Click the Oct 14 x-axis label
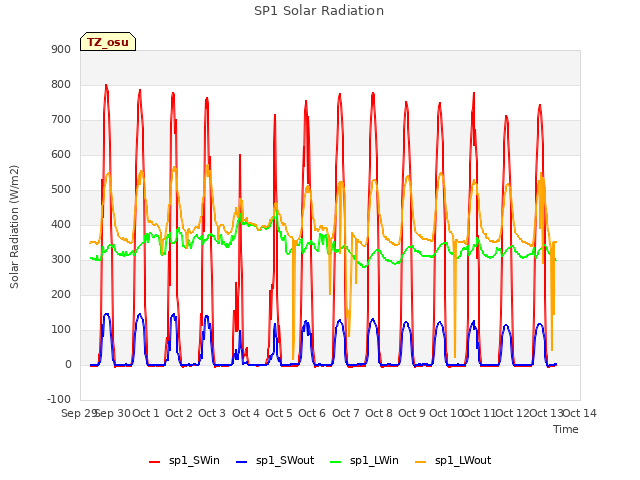 click(x=580, y=413)
